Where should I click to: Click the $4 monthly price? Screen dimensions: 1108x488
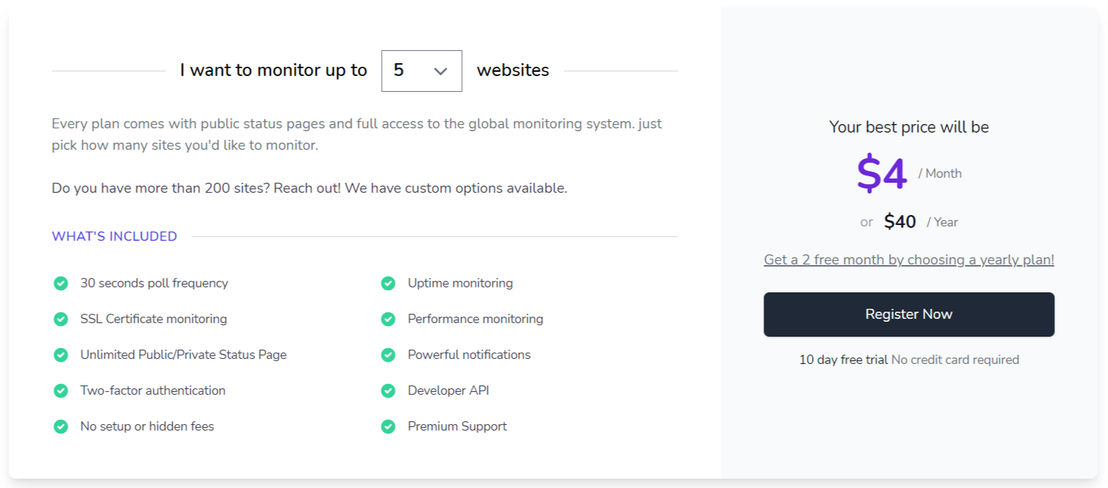pos(882,173)
